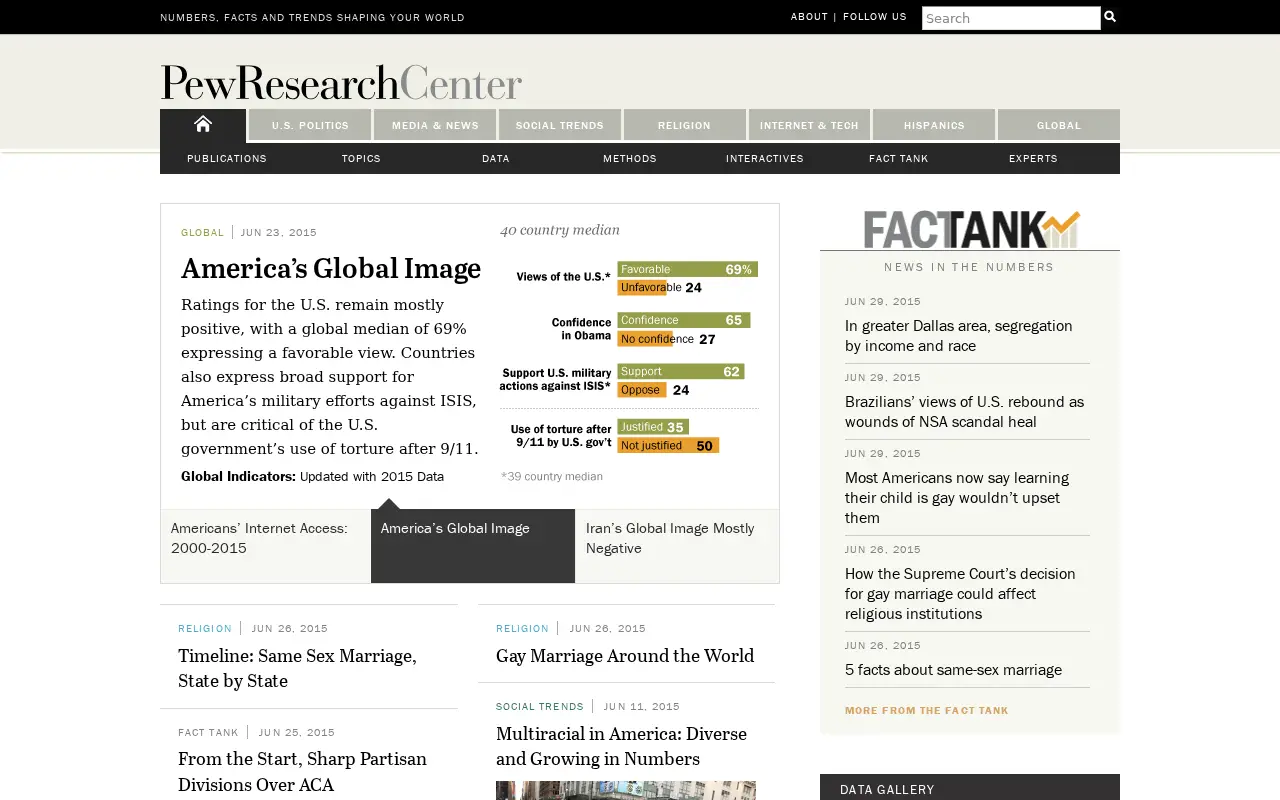The height and width of the screenshot is (800, 1280).
Task: Open 5 facts about same-sex marriage
Action: pyautogui.click(x=953, y=670)
